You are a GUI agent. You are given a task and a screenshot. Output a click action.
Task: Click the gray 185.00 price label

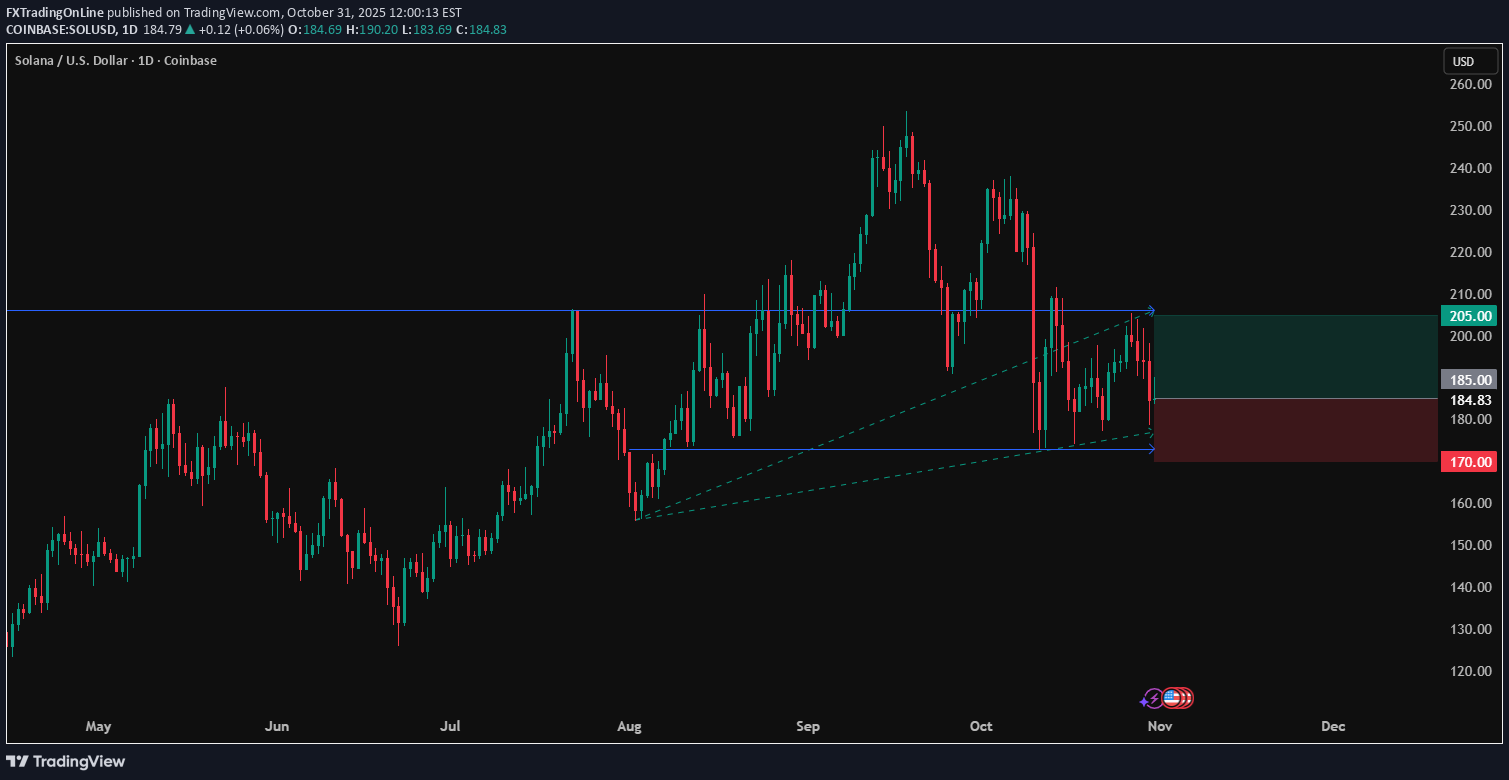[1470, 380]
